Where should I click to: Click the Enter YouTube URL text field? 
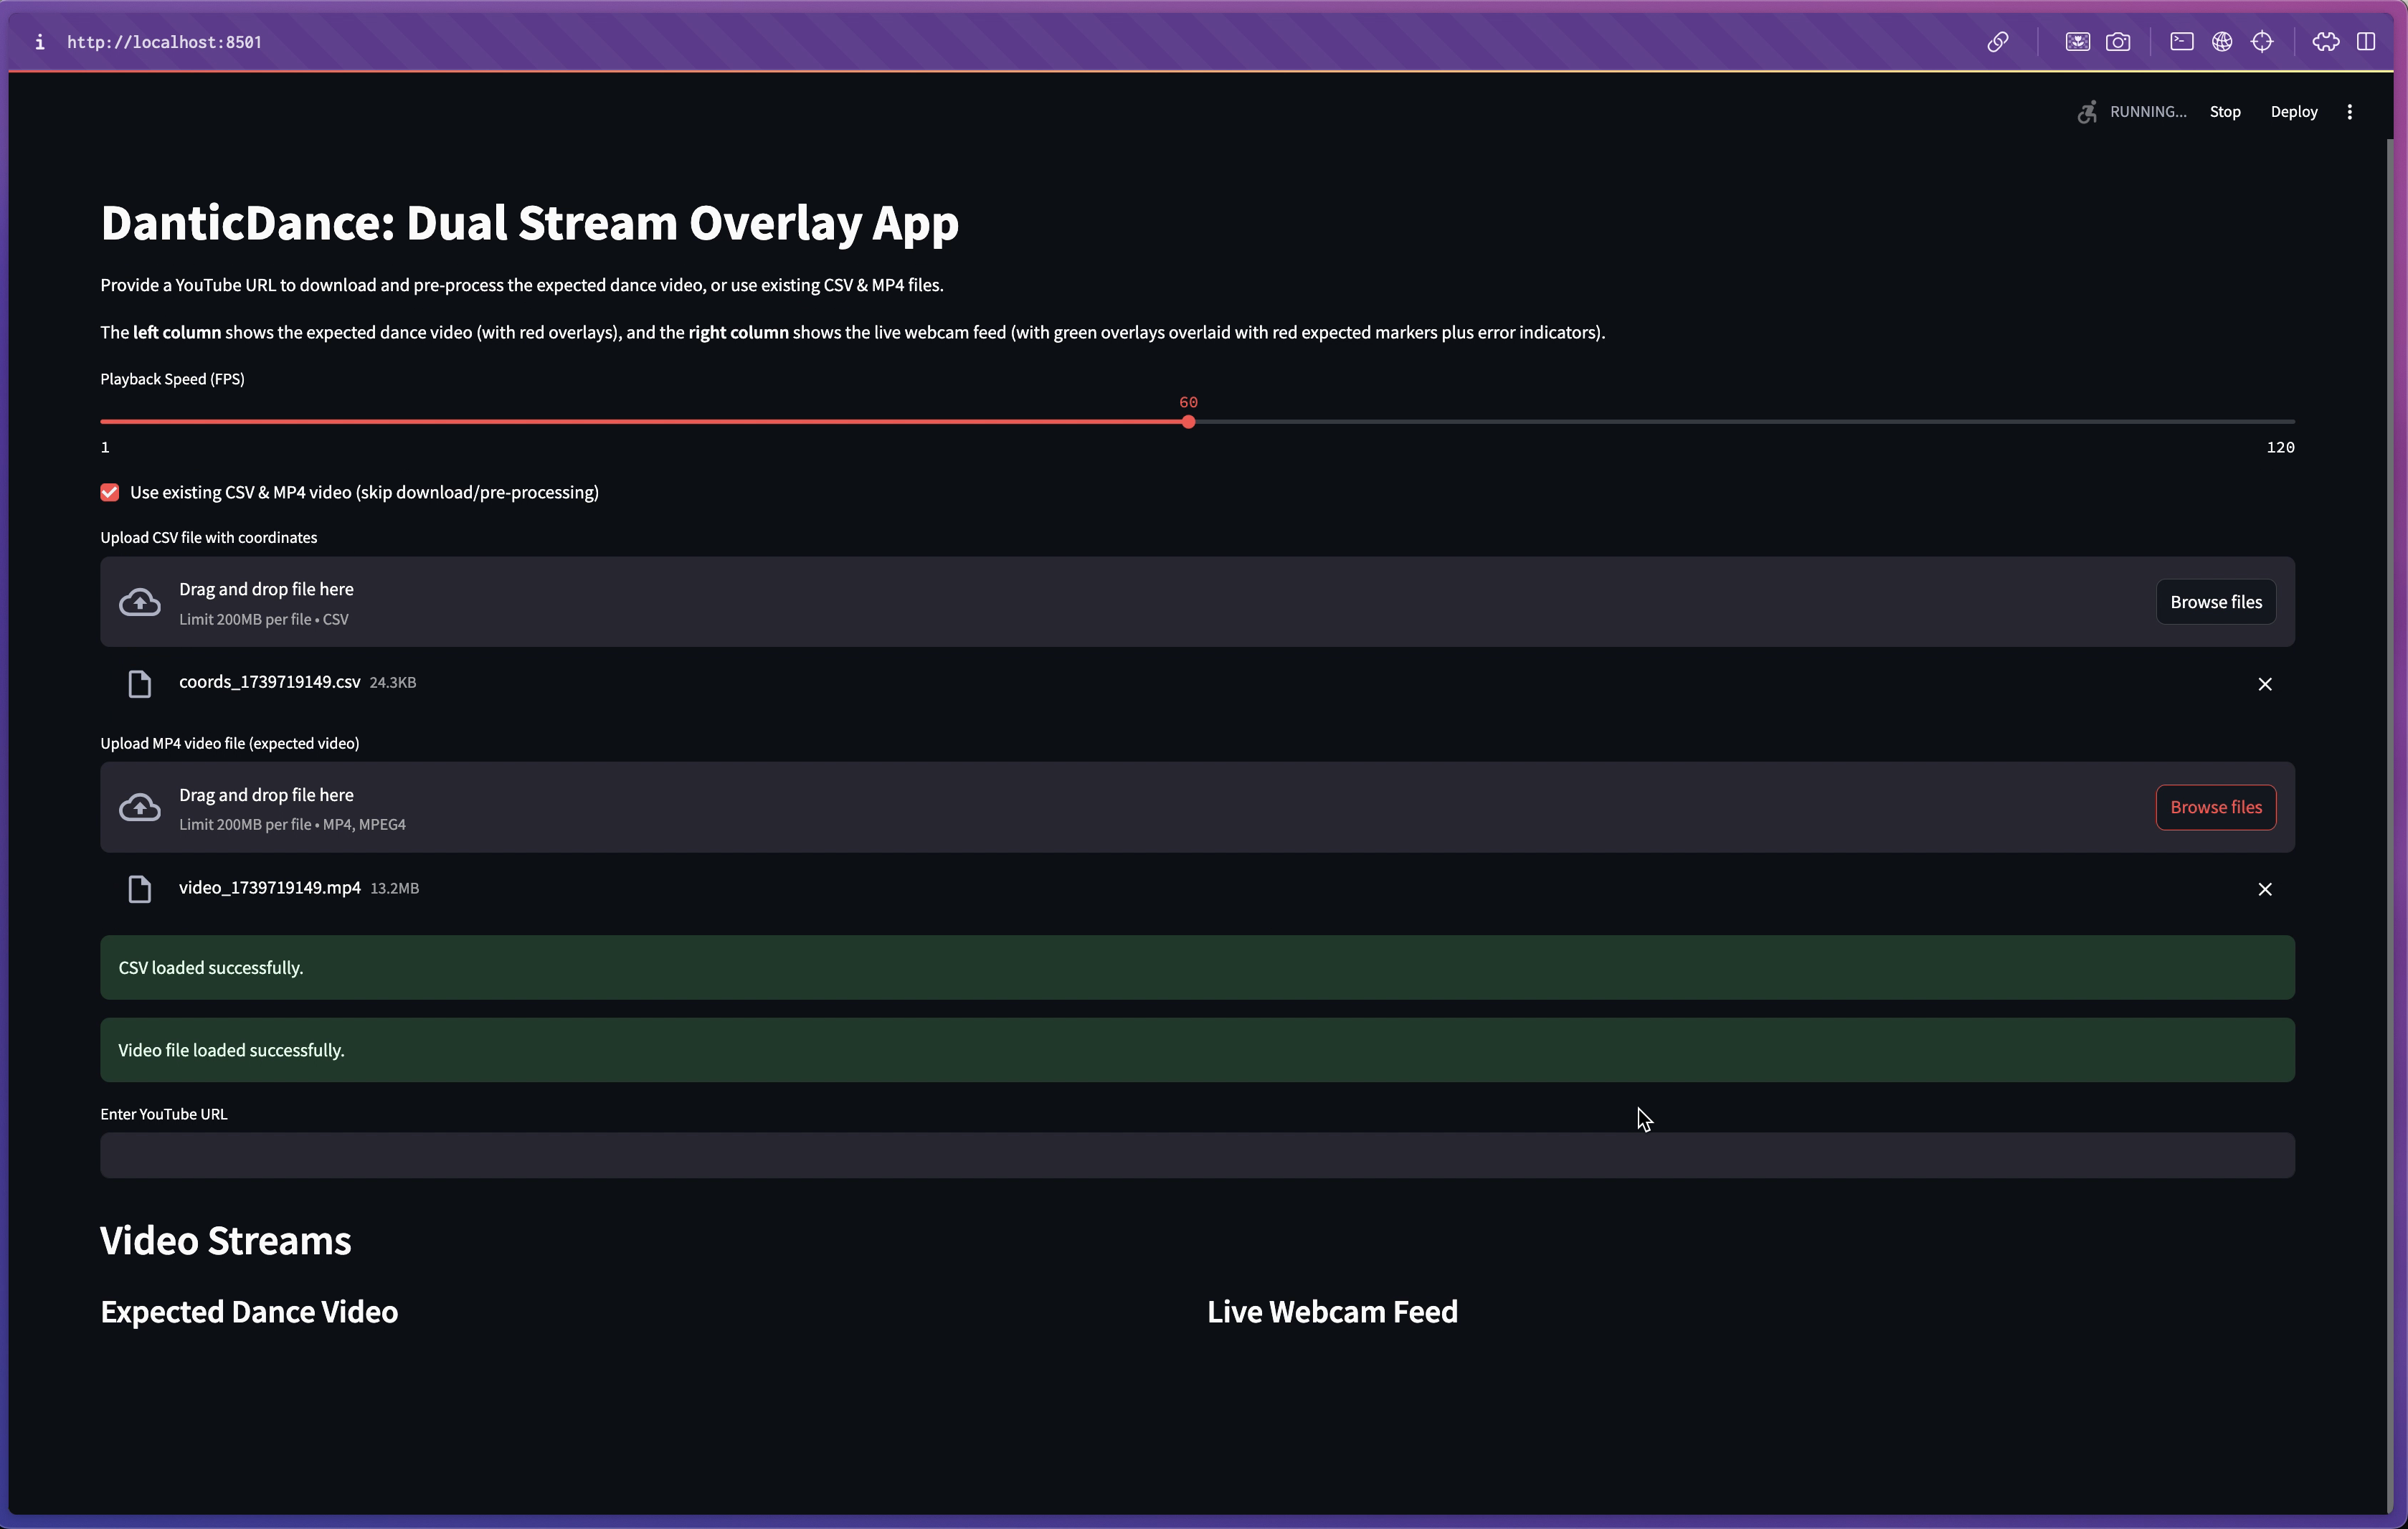[1196, 1155]
